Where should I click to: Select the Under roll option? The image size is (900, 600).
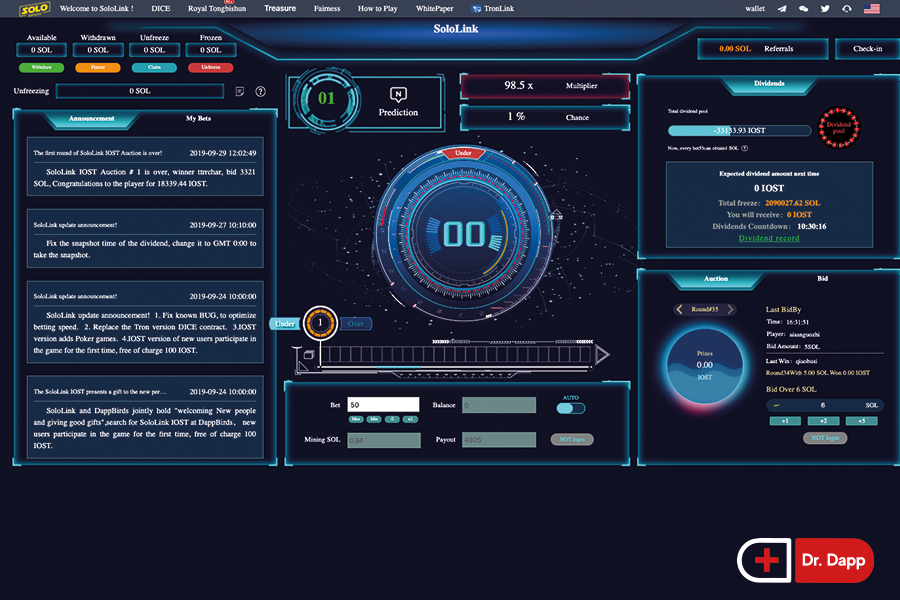[285, 324]
